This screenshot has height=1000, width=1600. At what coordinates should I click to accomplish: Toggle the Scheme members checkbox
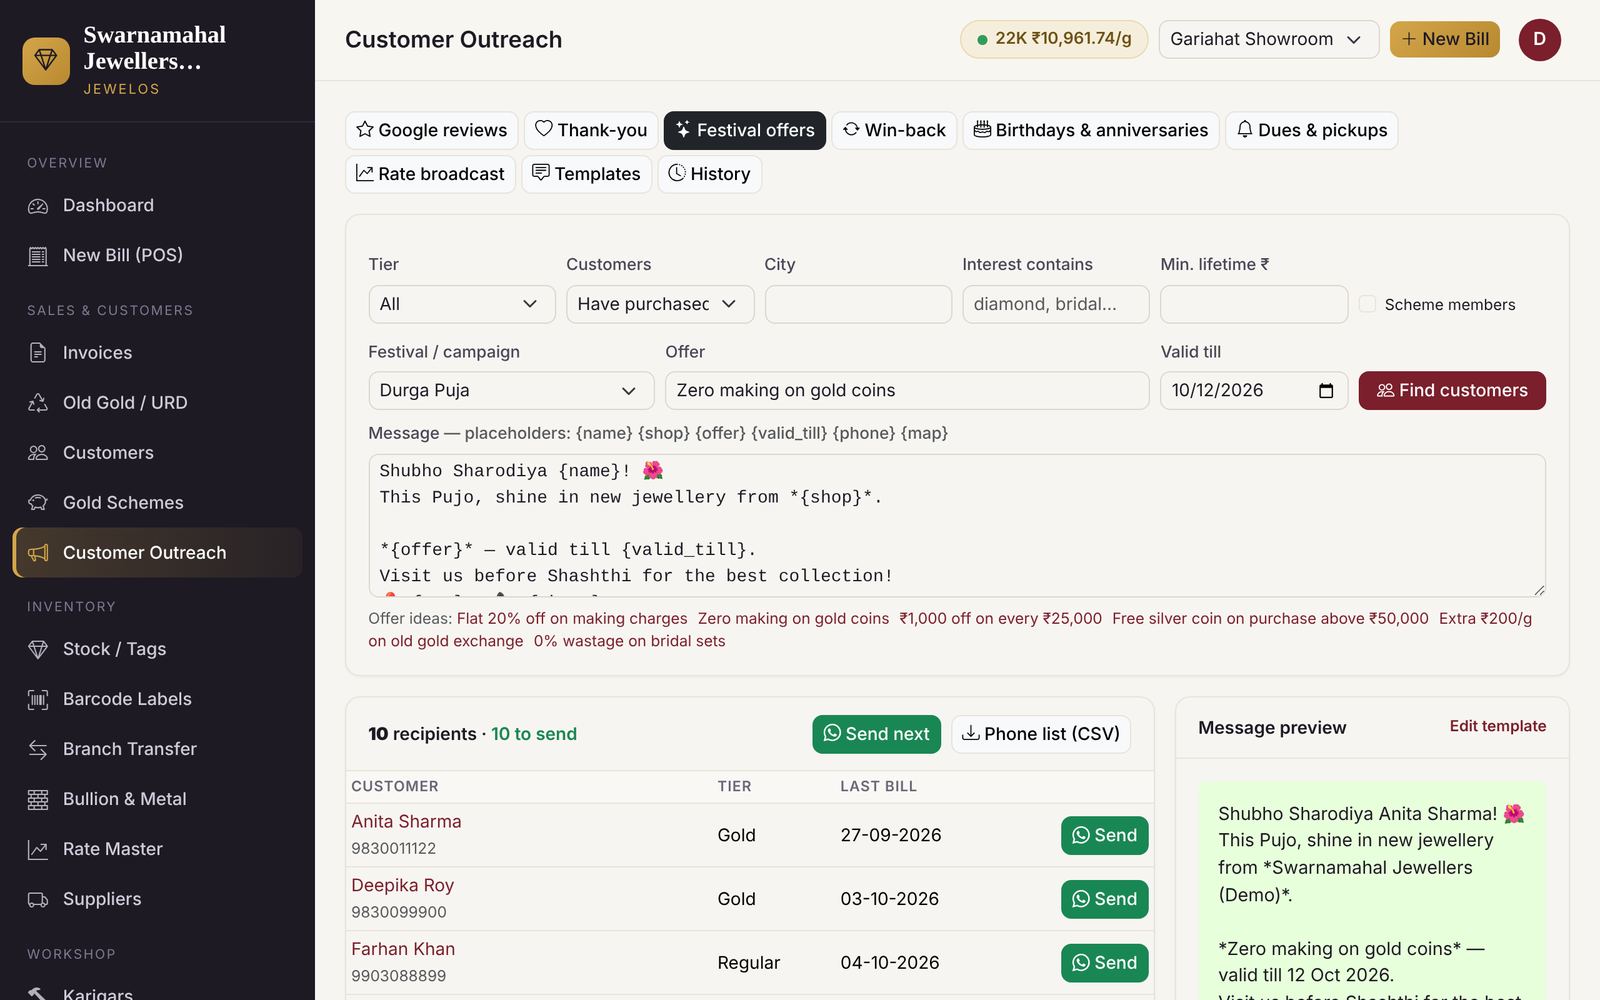[1367, 304]
